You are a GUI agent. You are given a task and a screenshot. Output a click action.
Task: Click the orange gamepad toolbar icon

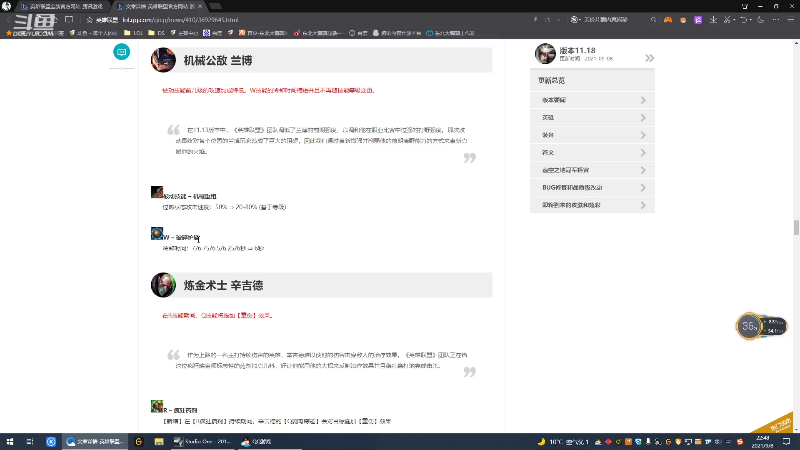click(668, 20)
